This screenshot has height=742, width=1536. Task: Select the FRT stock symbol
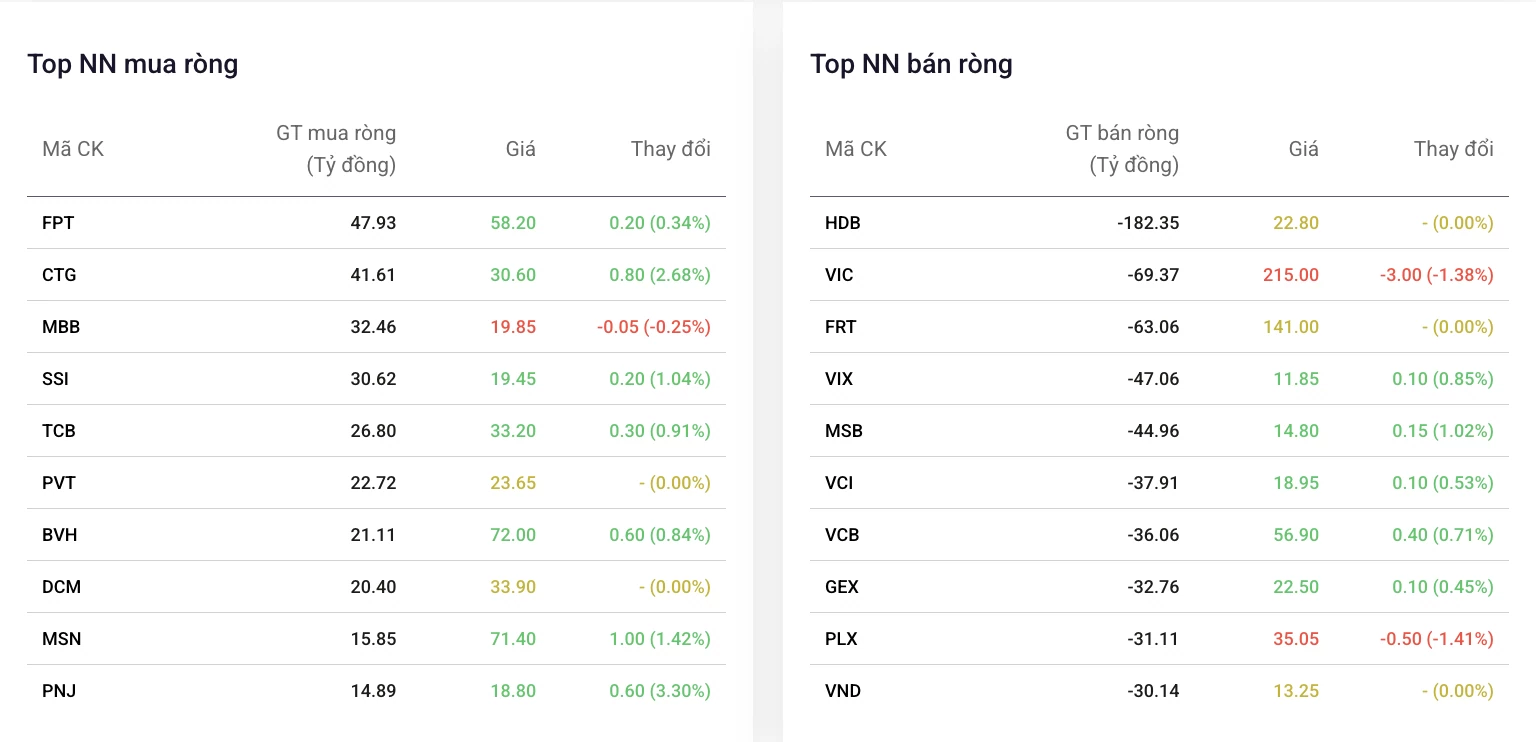tap(841, 327)
